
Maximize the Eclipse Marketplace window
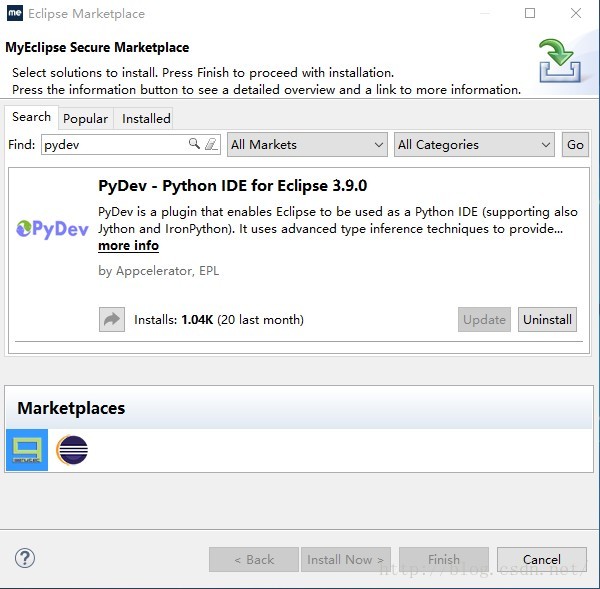tap(530, 13)
